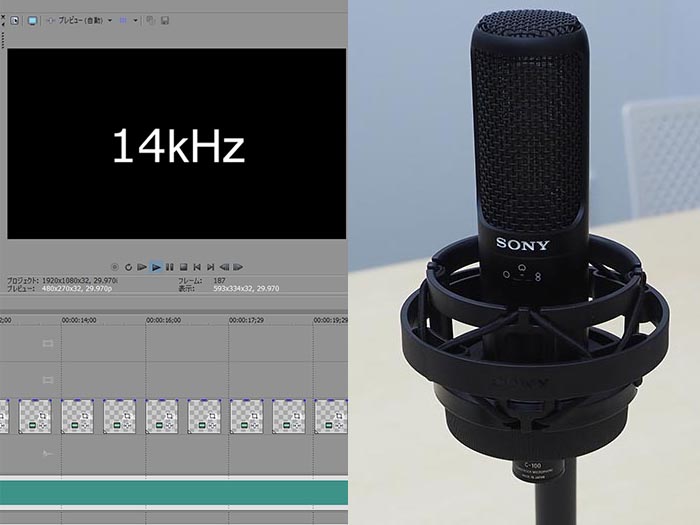Click the 00:00:17;29 ruler timecode
Screen dimensions: 700x525
246,320
